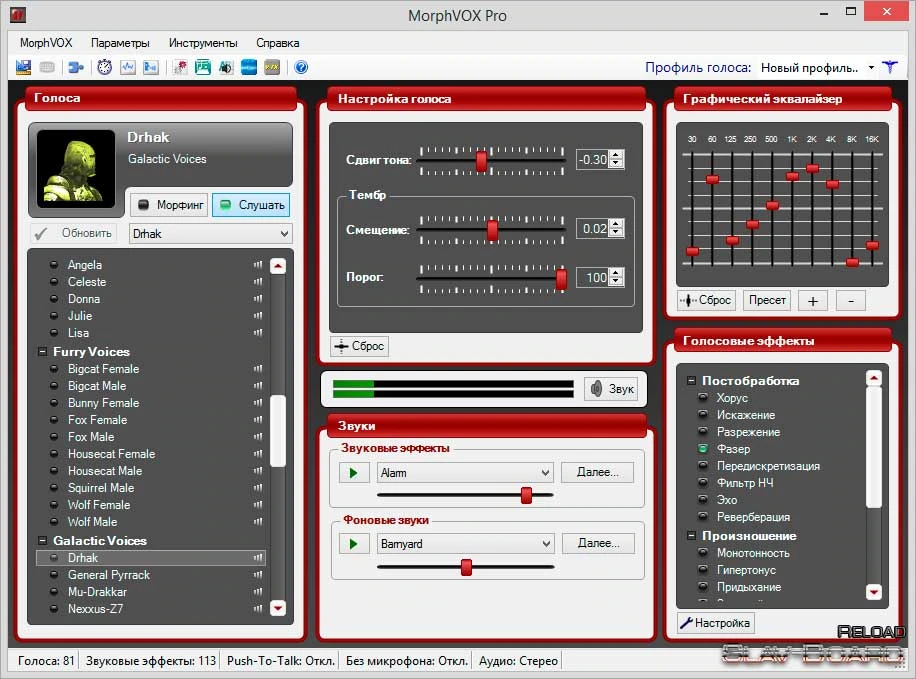Click Далее next to Barnyard
The height and width of the screenshot is (679, 916).
pyautogui.click(x=598, y=543)
